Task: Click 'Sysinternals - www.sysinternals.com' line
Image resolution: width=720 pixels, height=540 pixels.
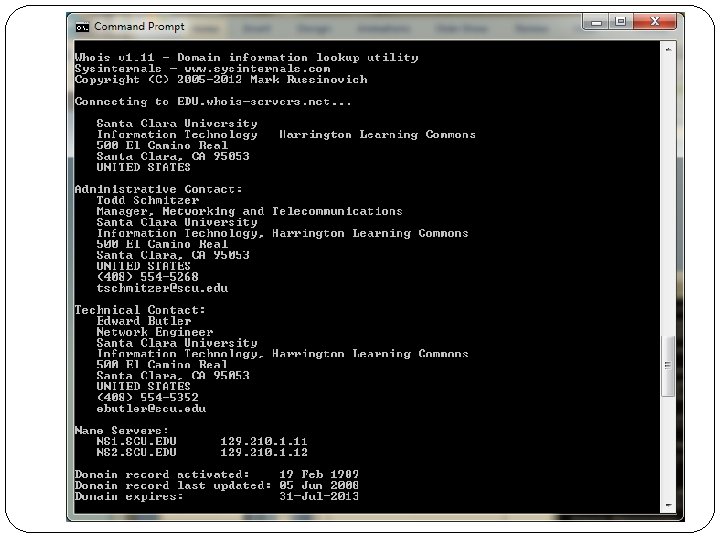Action: (202, 68)
